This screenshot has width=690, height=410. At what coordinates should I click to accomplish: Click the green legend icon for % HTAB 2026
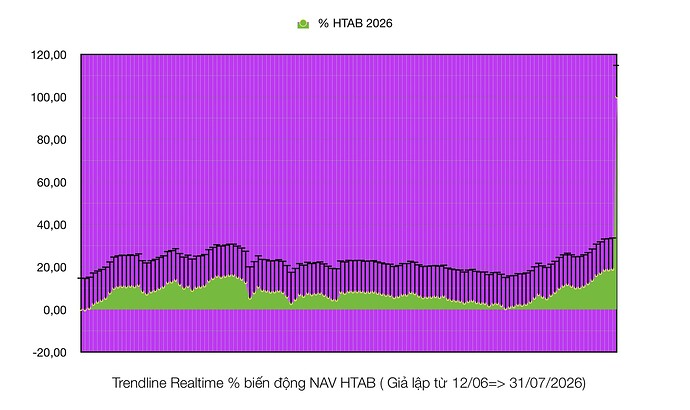(x=303, y=24)
